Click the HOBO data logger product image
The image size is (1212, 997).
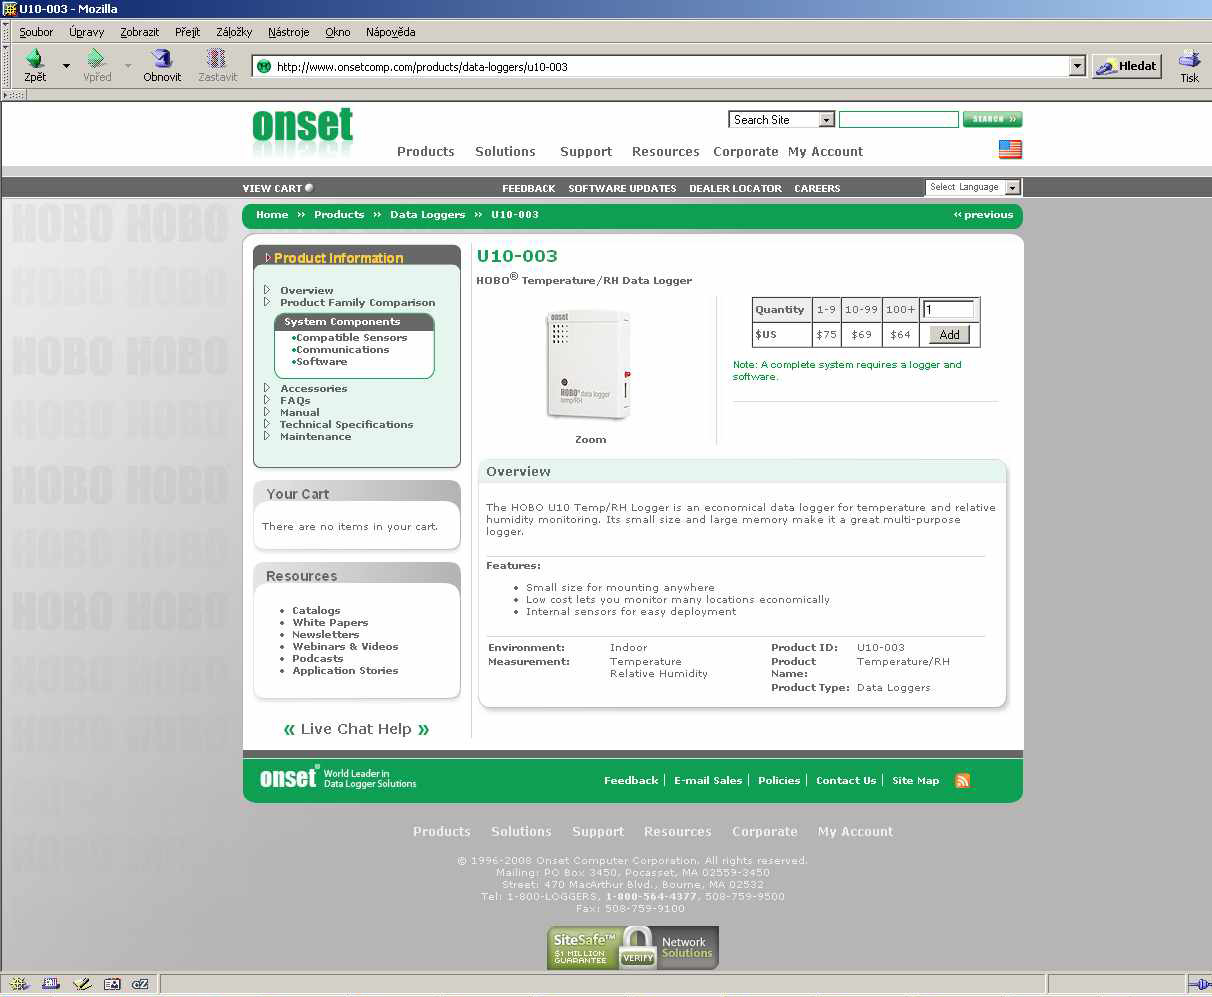(x=589, y=364)
